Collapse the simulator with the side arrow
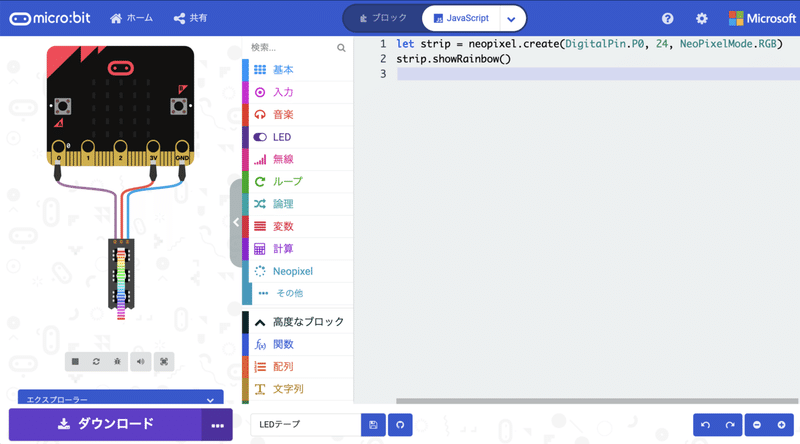Viewport: 800px width, 444px height. 236,223
